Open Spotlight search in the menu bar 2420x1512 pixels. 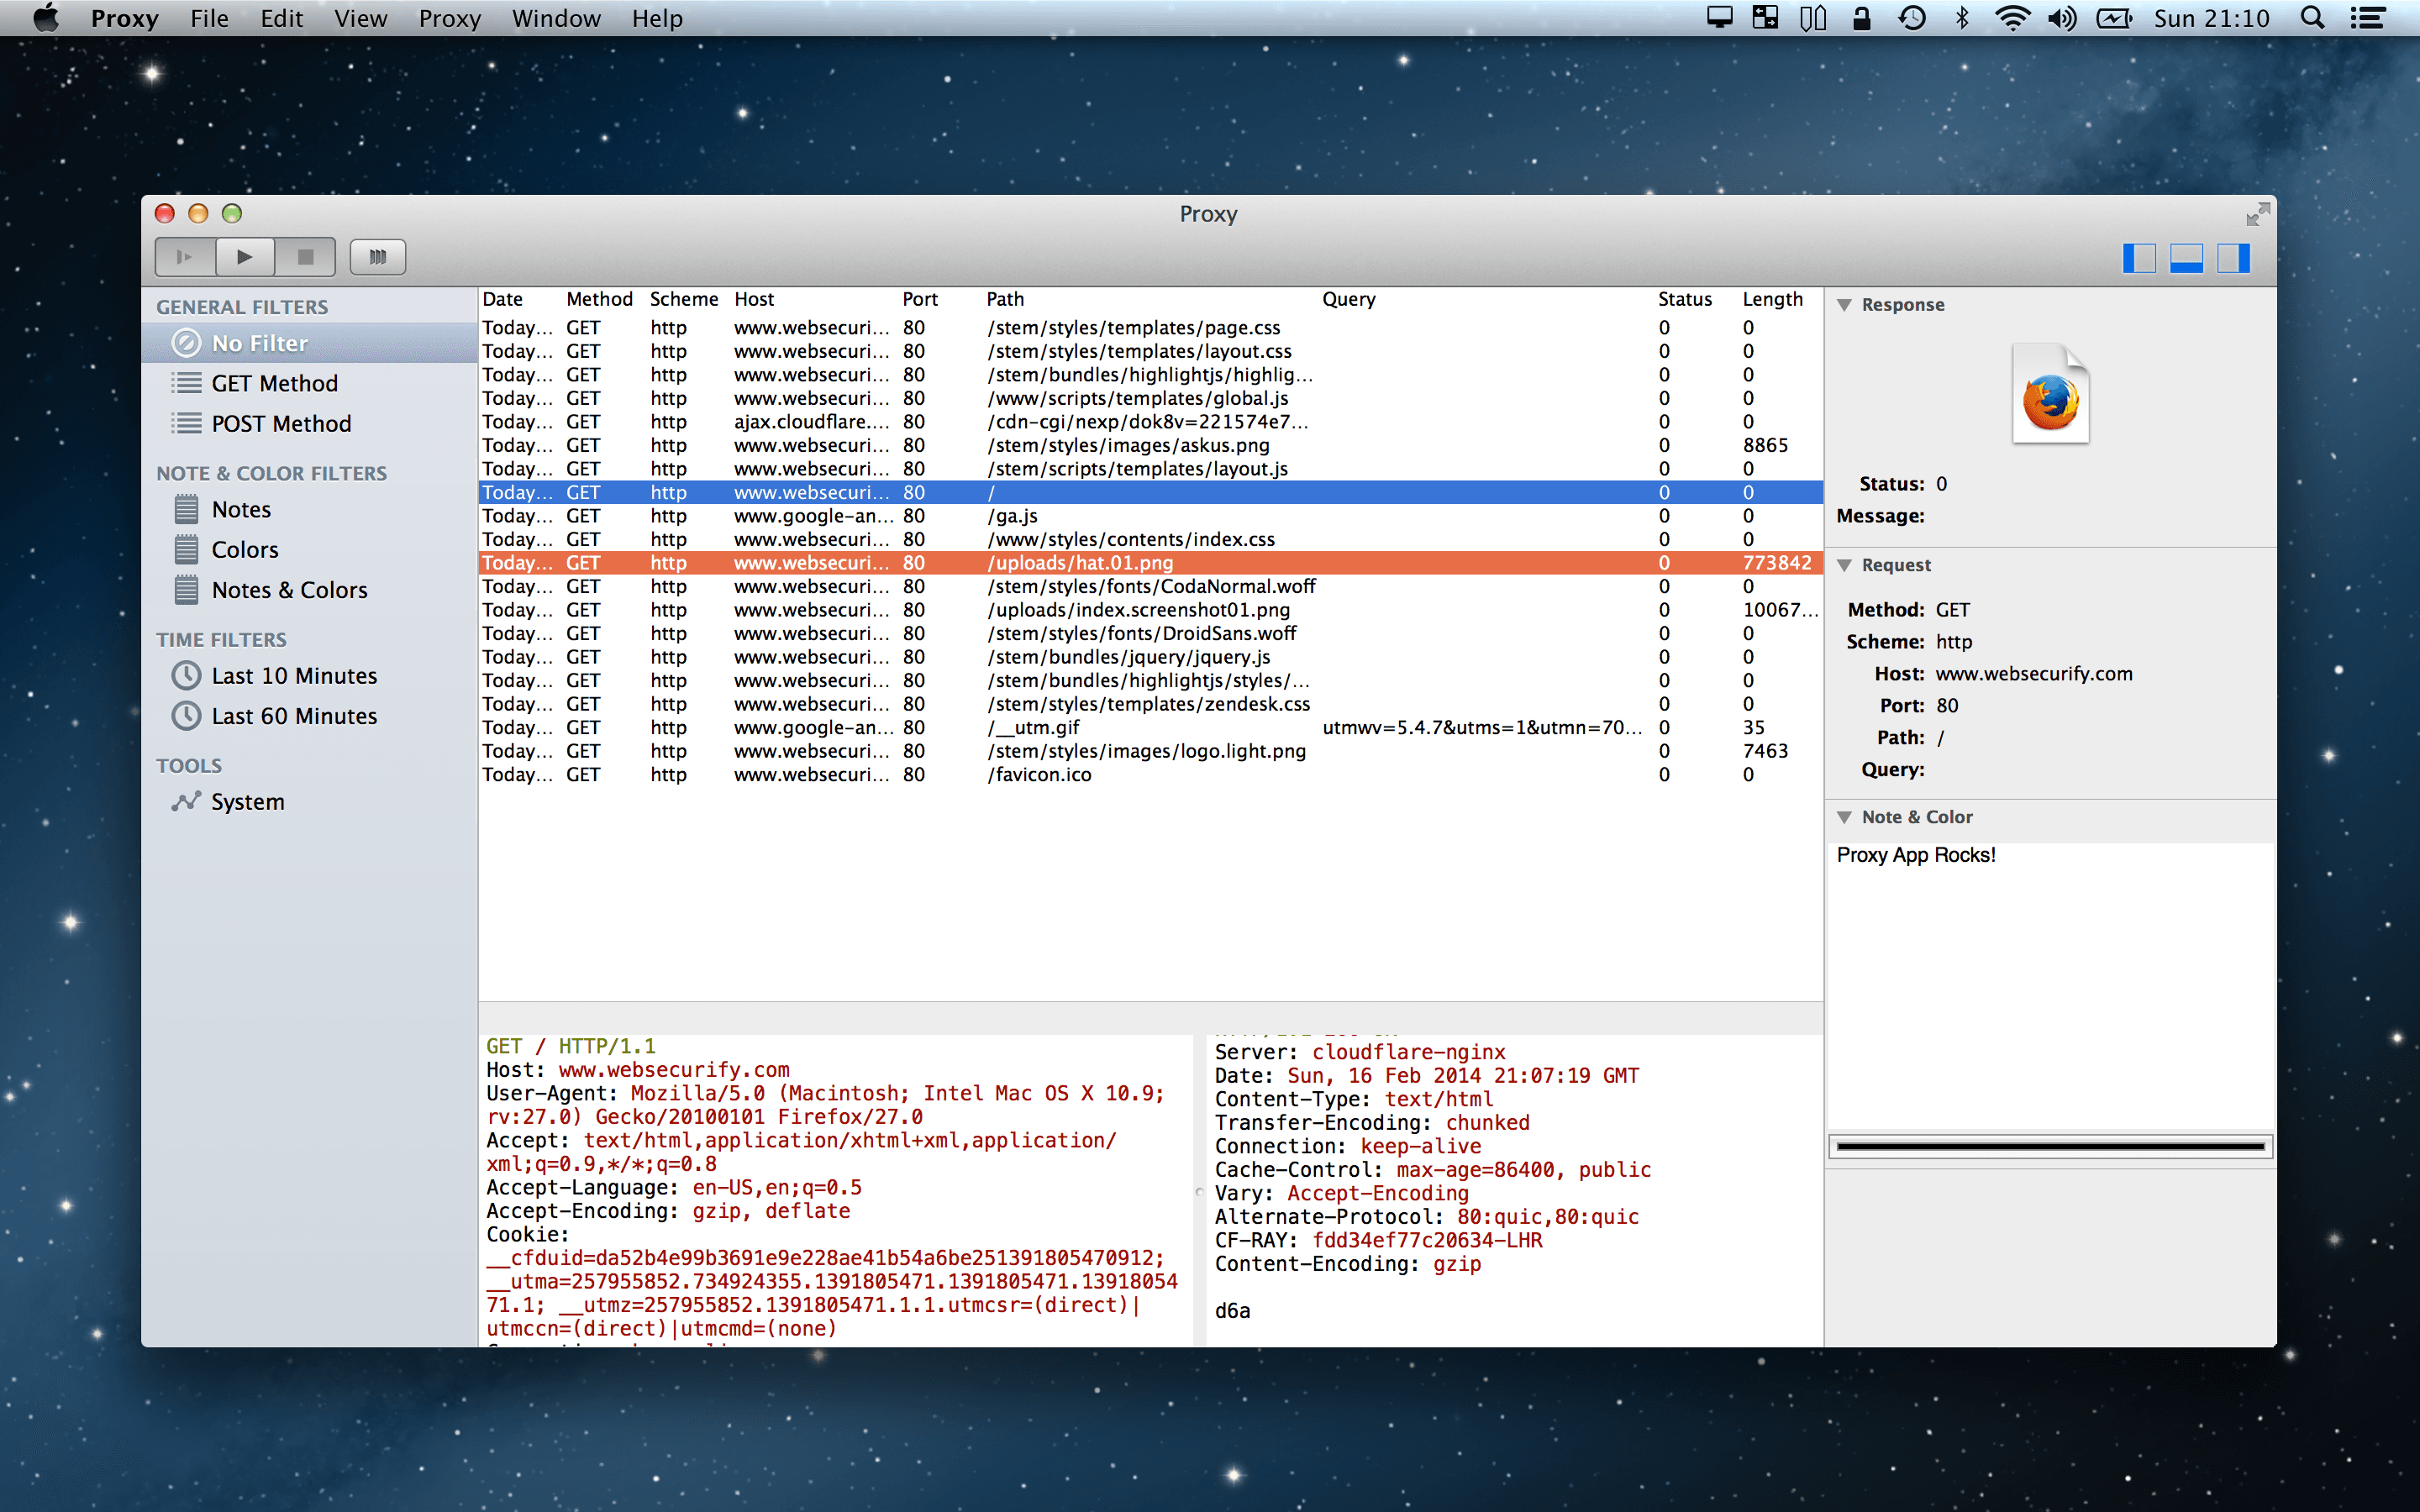[2312, 18]
